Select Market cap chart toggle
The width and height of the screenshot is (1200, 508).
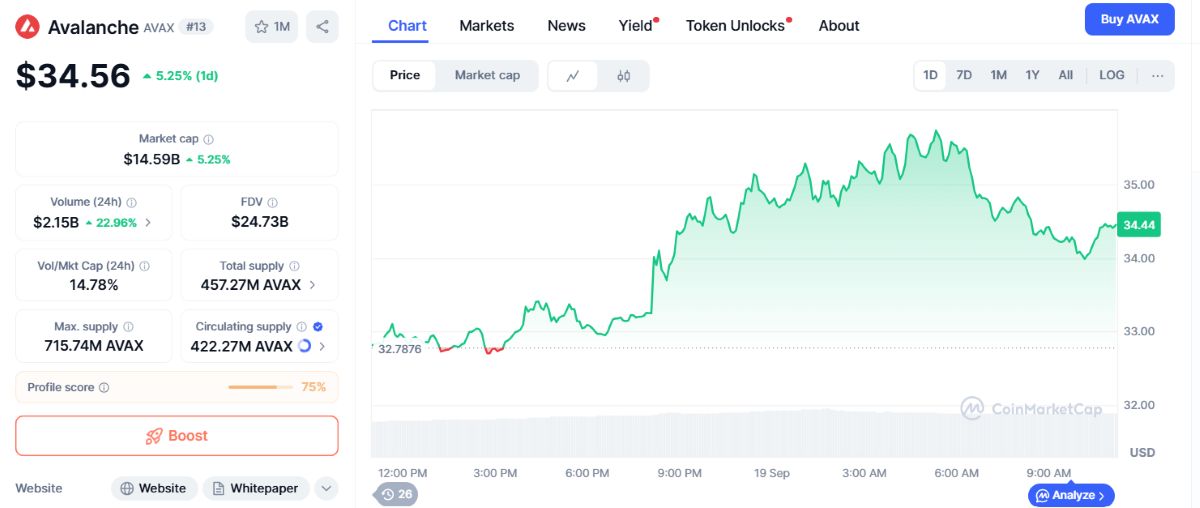tap(487, 76)
